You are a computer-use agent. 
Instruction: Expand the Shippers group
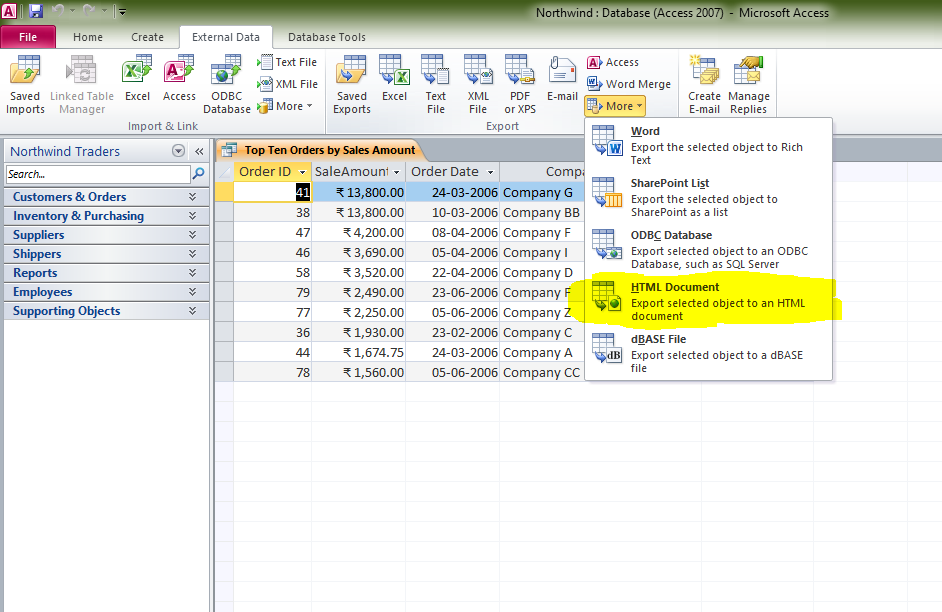(106, 254)
